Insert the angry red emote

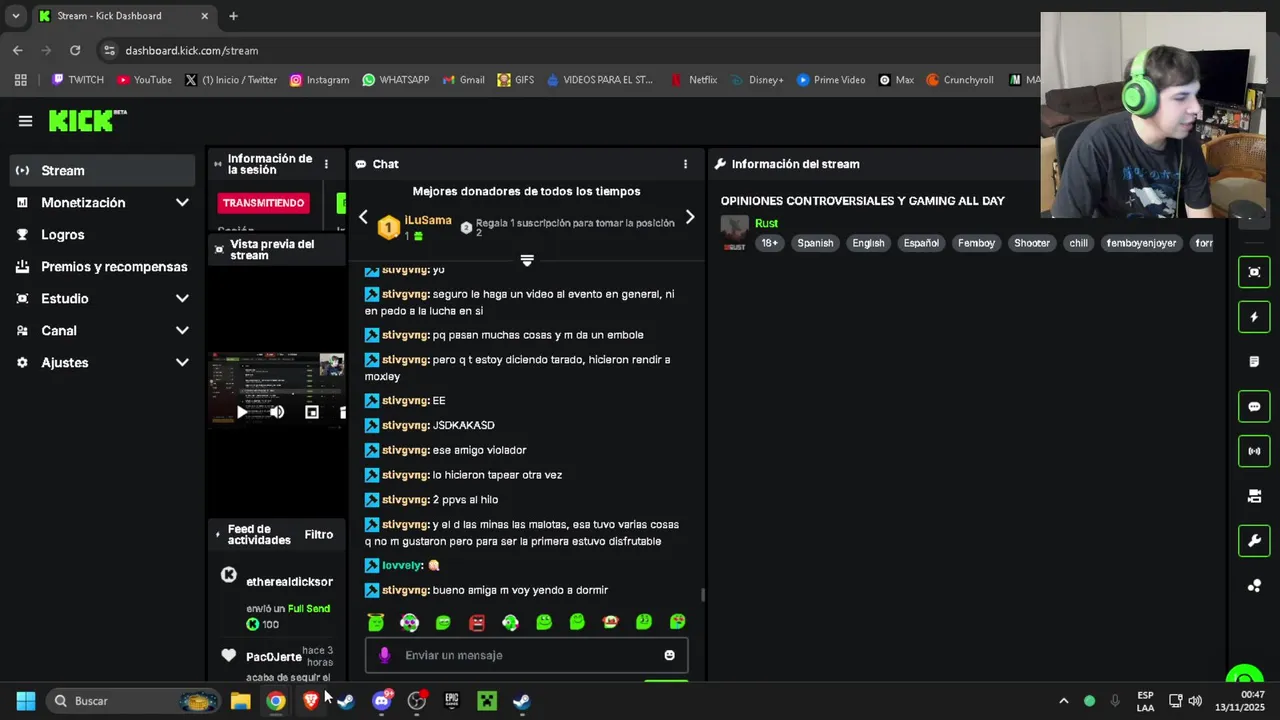(477, 622)
